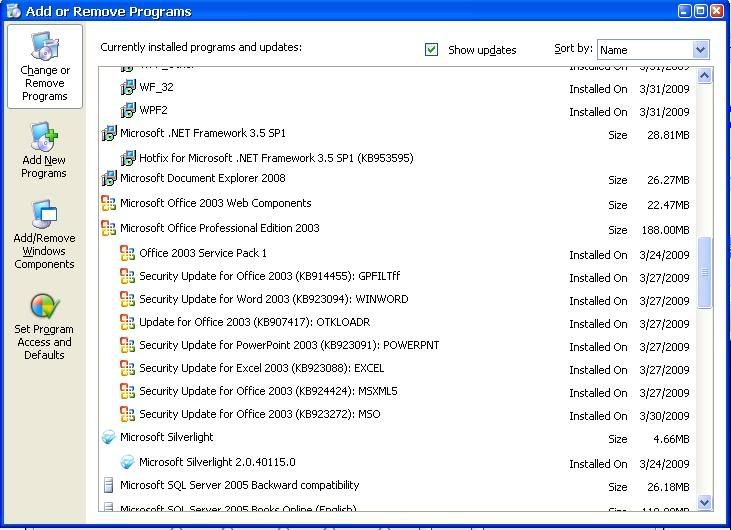Viewport: 731px width, 530px height.
Task: Click the KB923088 EXCEL update icon
Action: tap(127, 368)
